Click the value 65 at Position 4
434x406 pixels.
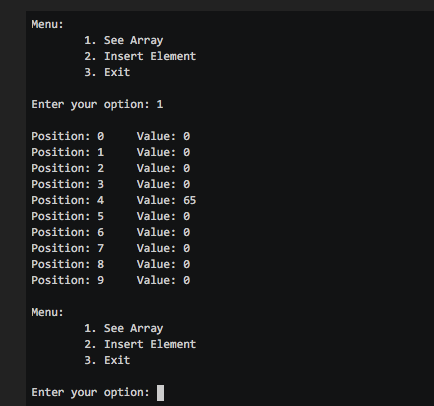coord(190,200)
